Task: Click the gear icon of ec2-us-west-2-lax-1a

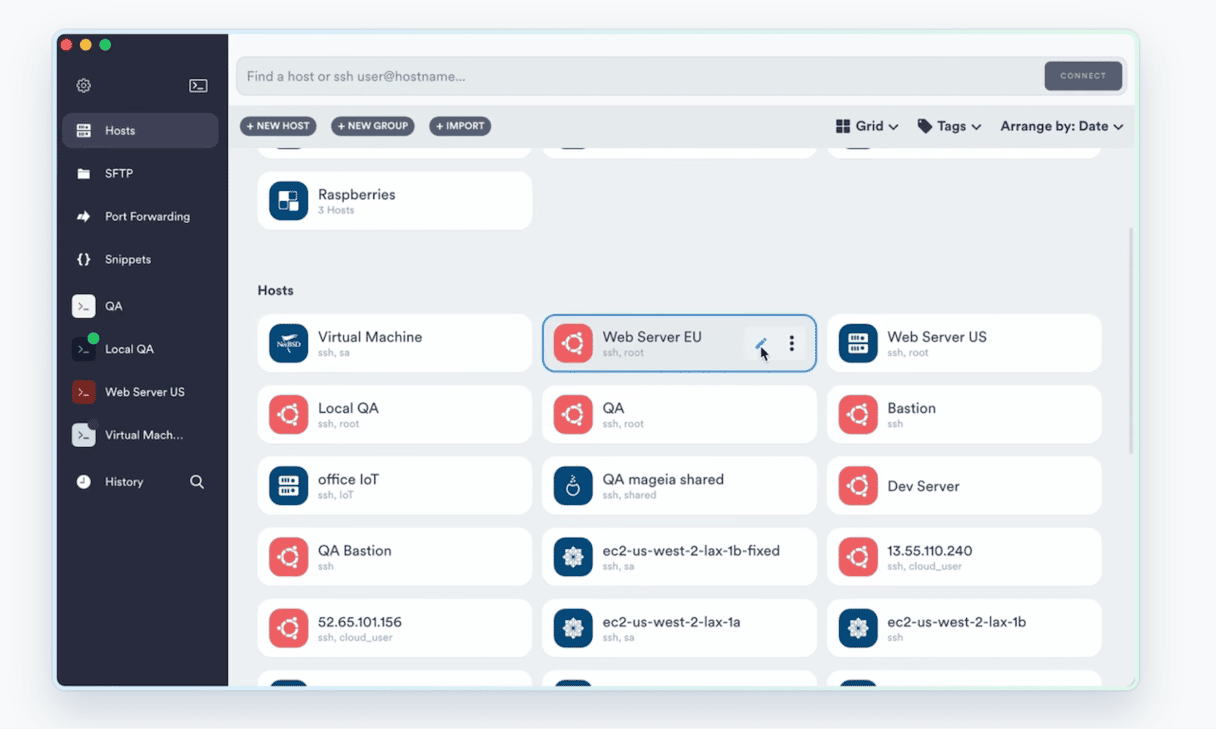Action: (x=573, y=628)
